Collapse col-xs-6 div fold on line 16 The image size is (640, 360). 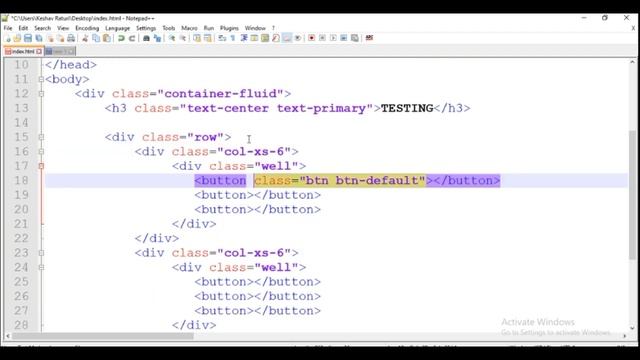point(41,151)
